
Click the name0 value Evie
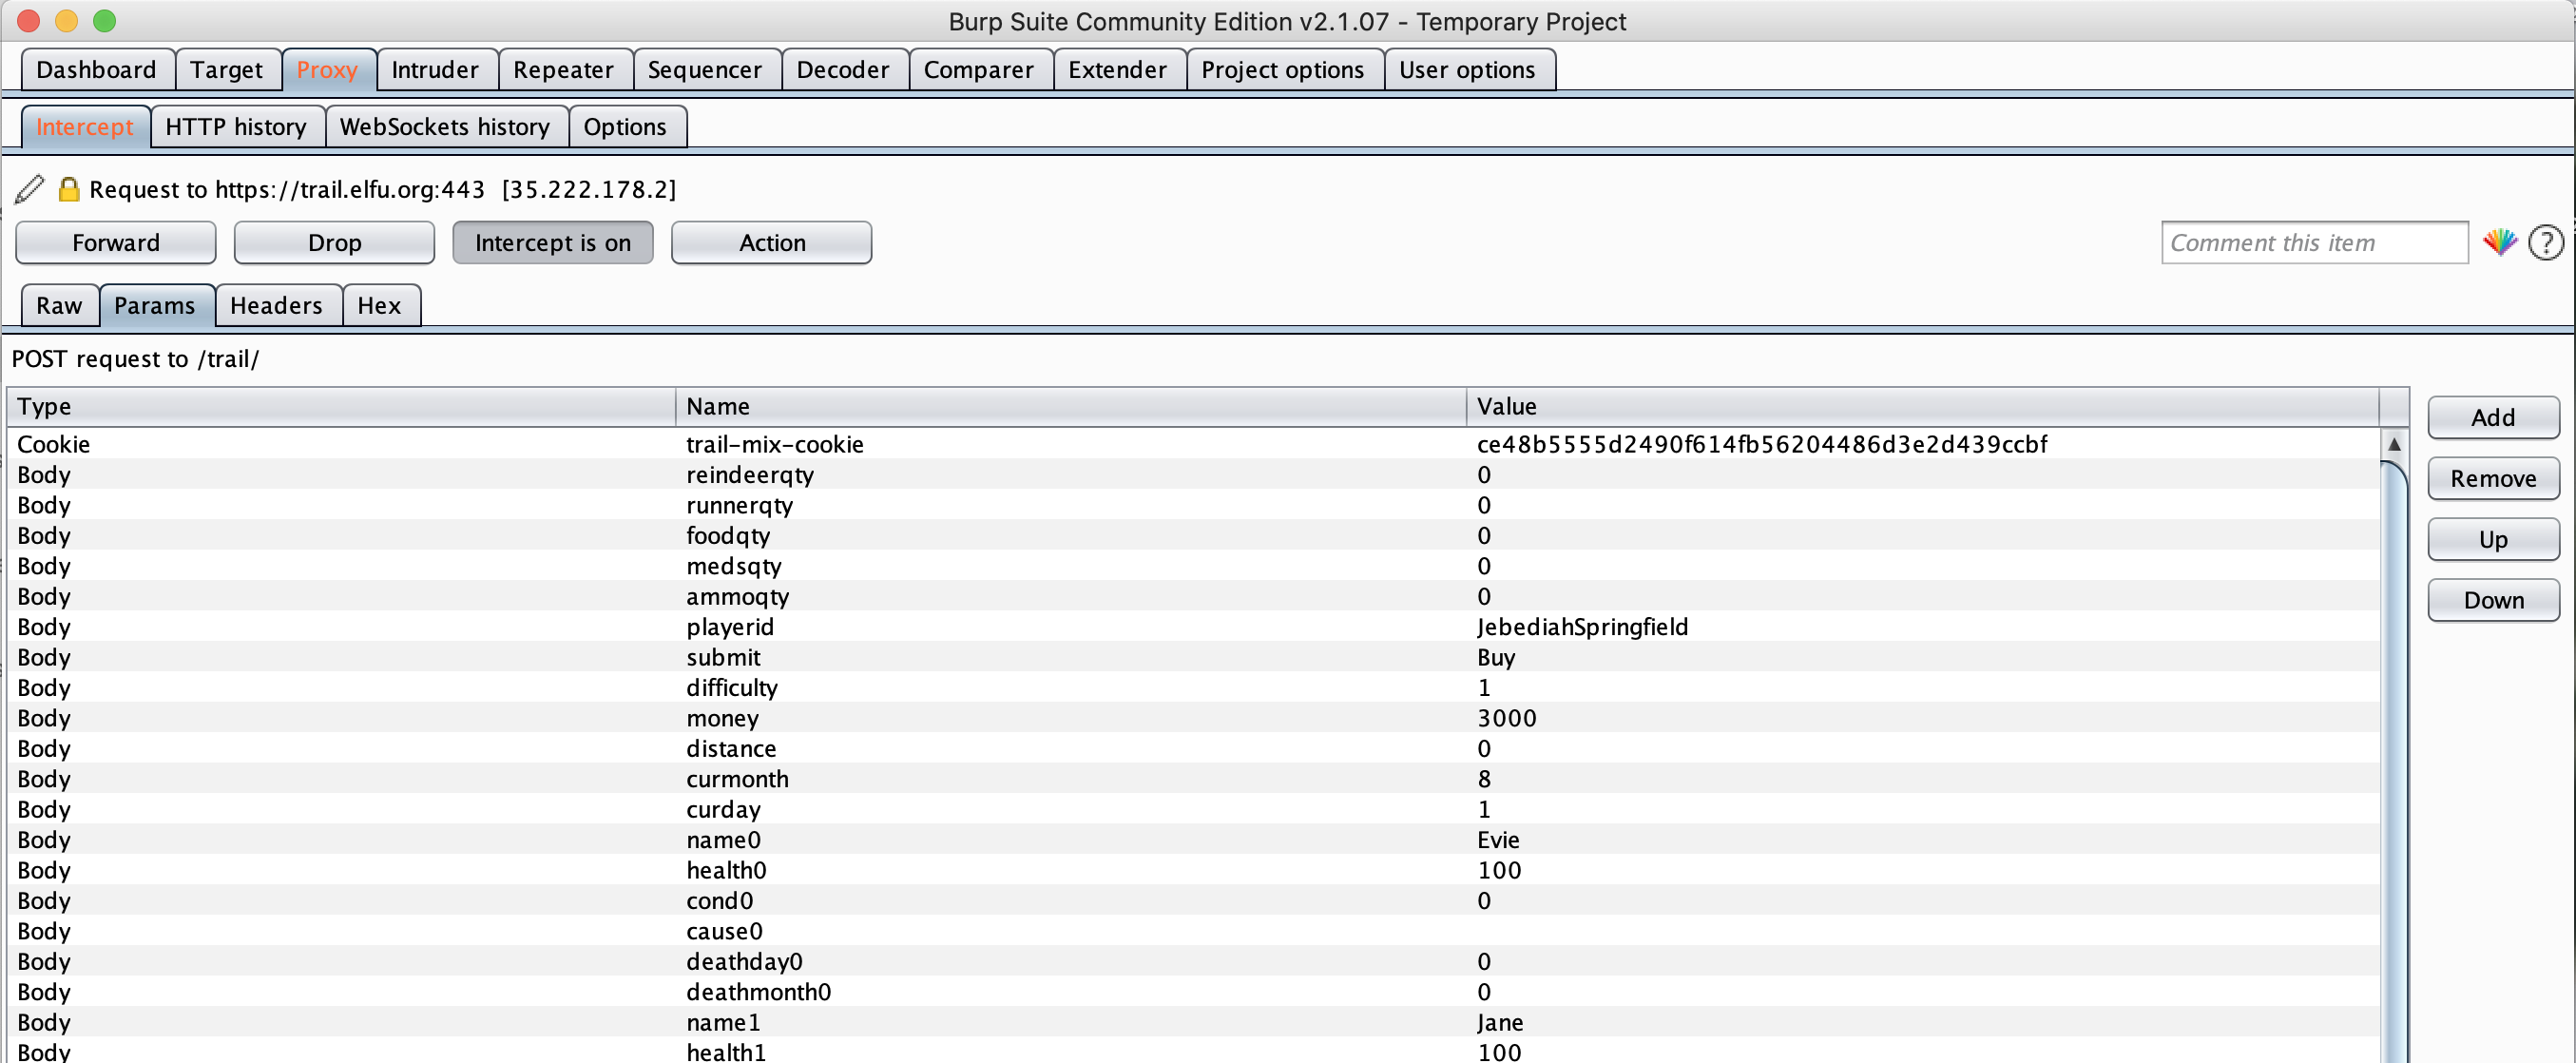pyautogui.click(x=1498, y=840)
